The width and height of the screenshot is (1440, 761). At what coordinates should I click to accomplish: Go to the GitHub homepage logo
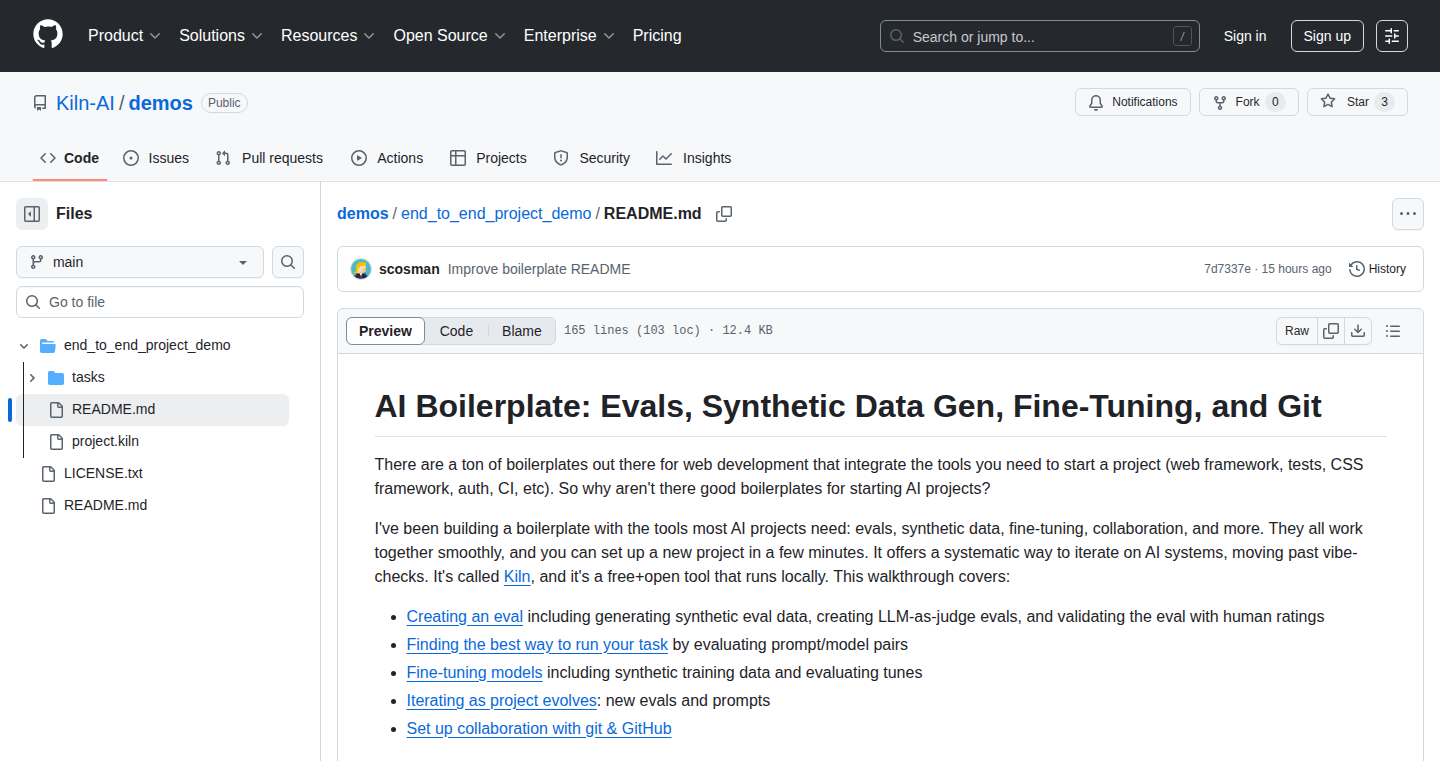coord(48,35)
